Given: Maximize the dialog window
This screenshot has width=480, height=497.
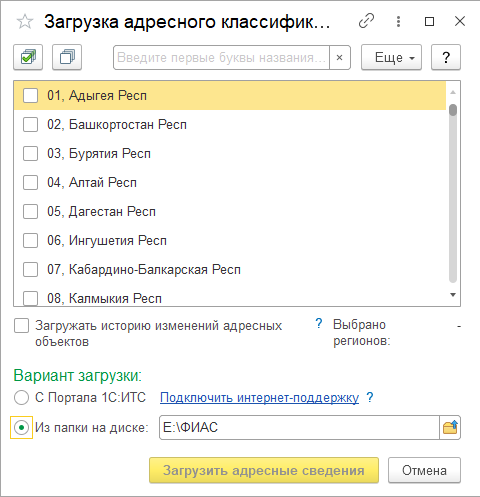Looking at the screenshot, I should [429, 21].
